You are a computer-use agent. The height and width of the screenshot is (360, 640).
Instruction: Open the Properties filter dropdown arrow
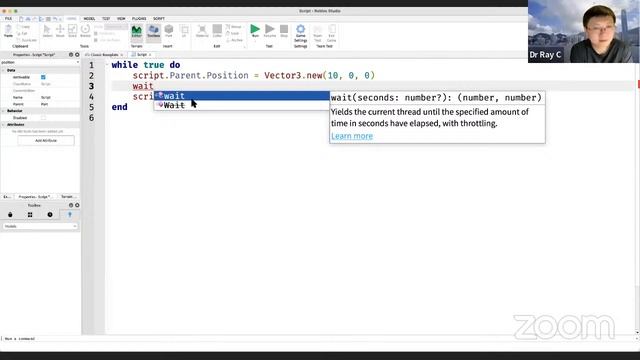pos(78,62)
